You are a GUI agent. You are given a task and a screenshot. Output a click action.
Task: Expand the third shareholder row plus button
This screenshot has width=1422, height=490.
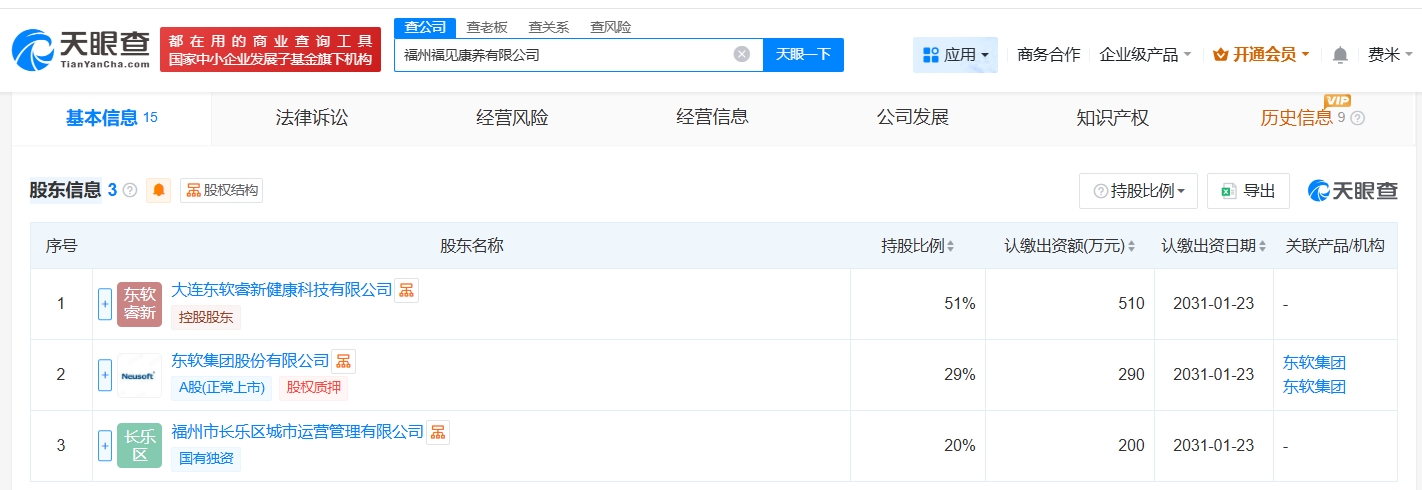pos(105,446)
